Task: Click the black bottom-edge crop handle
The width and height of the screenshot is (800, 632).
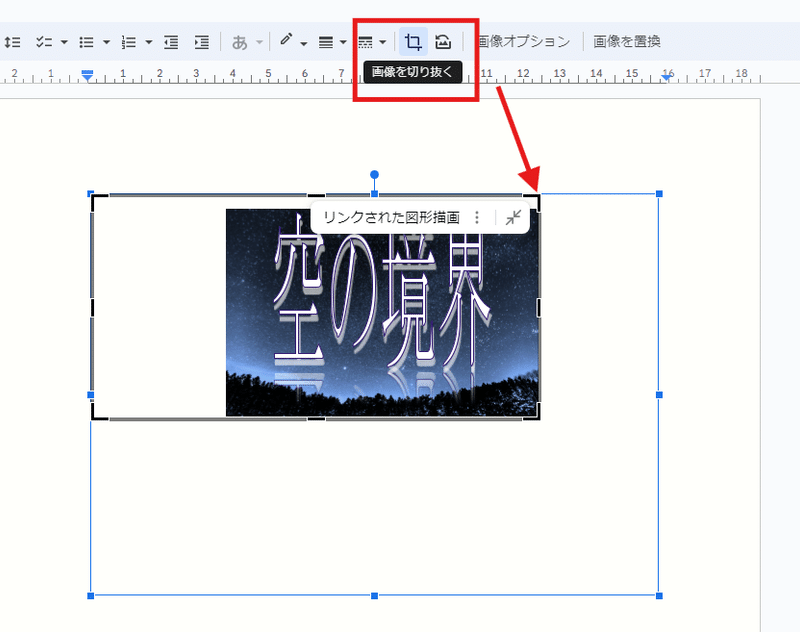Action: point(316,419)
